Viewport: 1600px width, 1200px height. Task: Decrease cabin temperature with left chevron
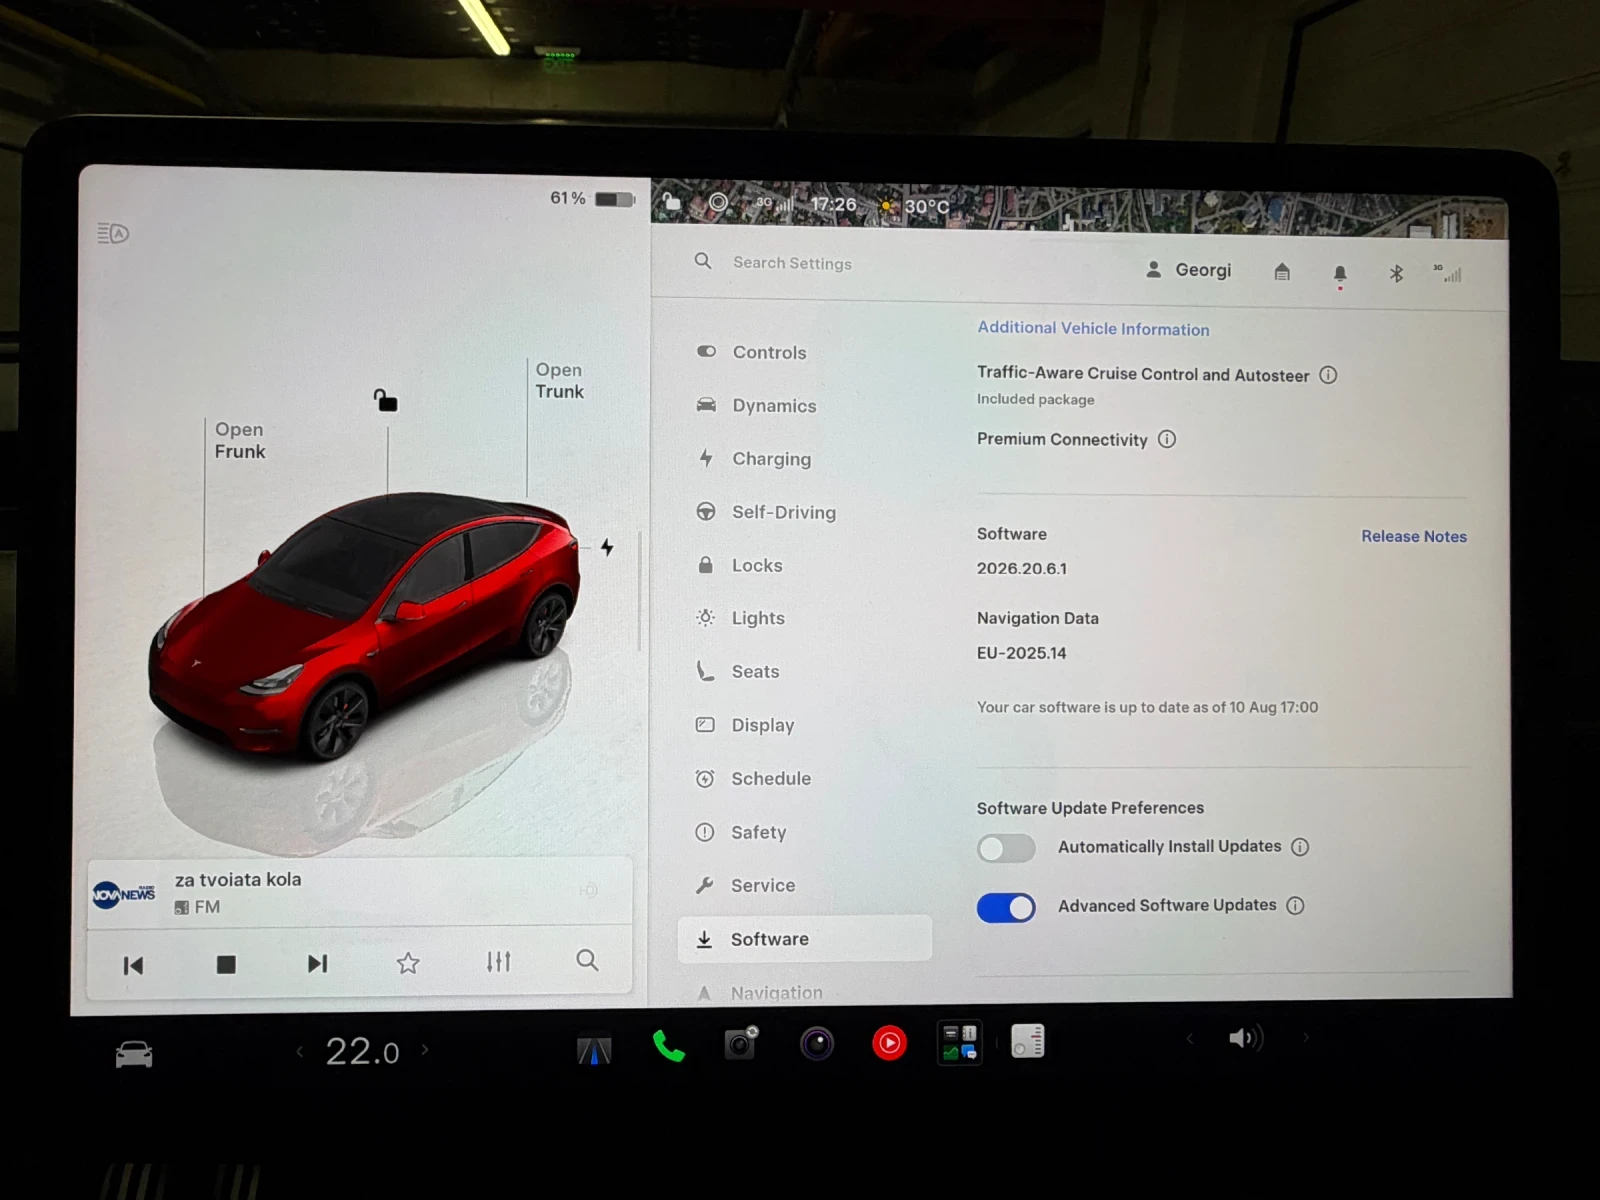299,1051
